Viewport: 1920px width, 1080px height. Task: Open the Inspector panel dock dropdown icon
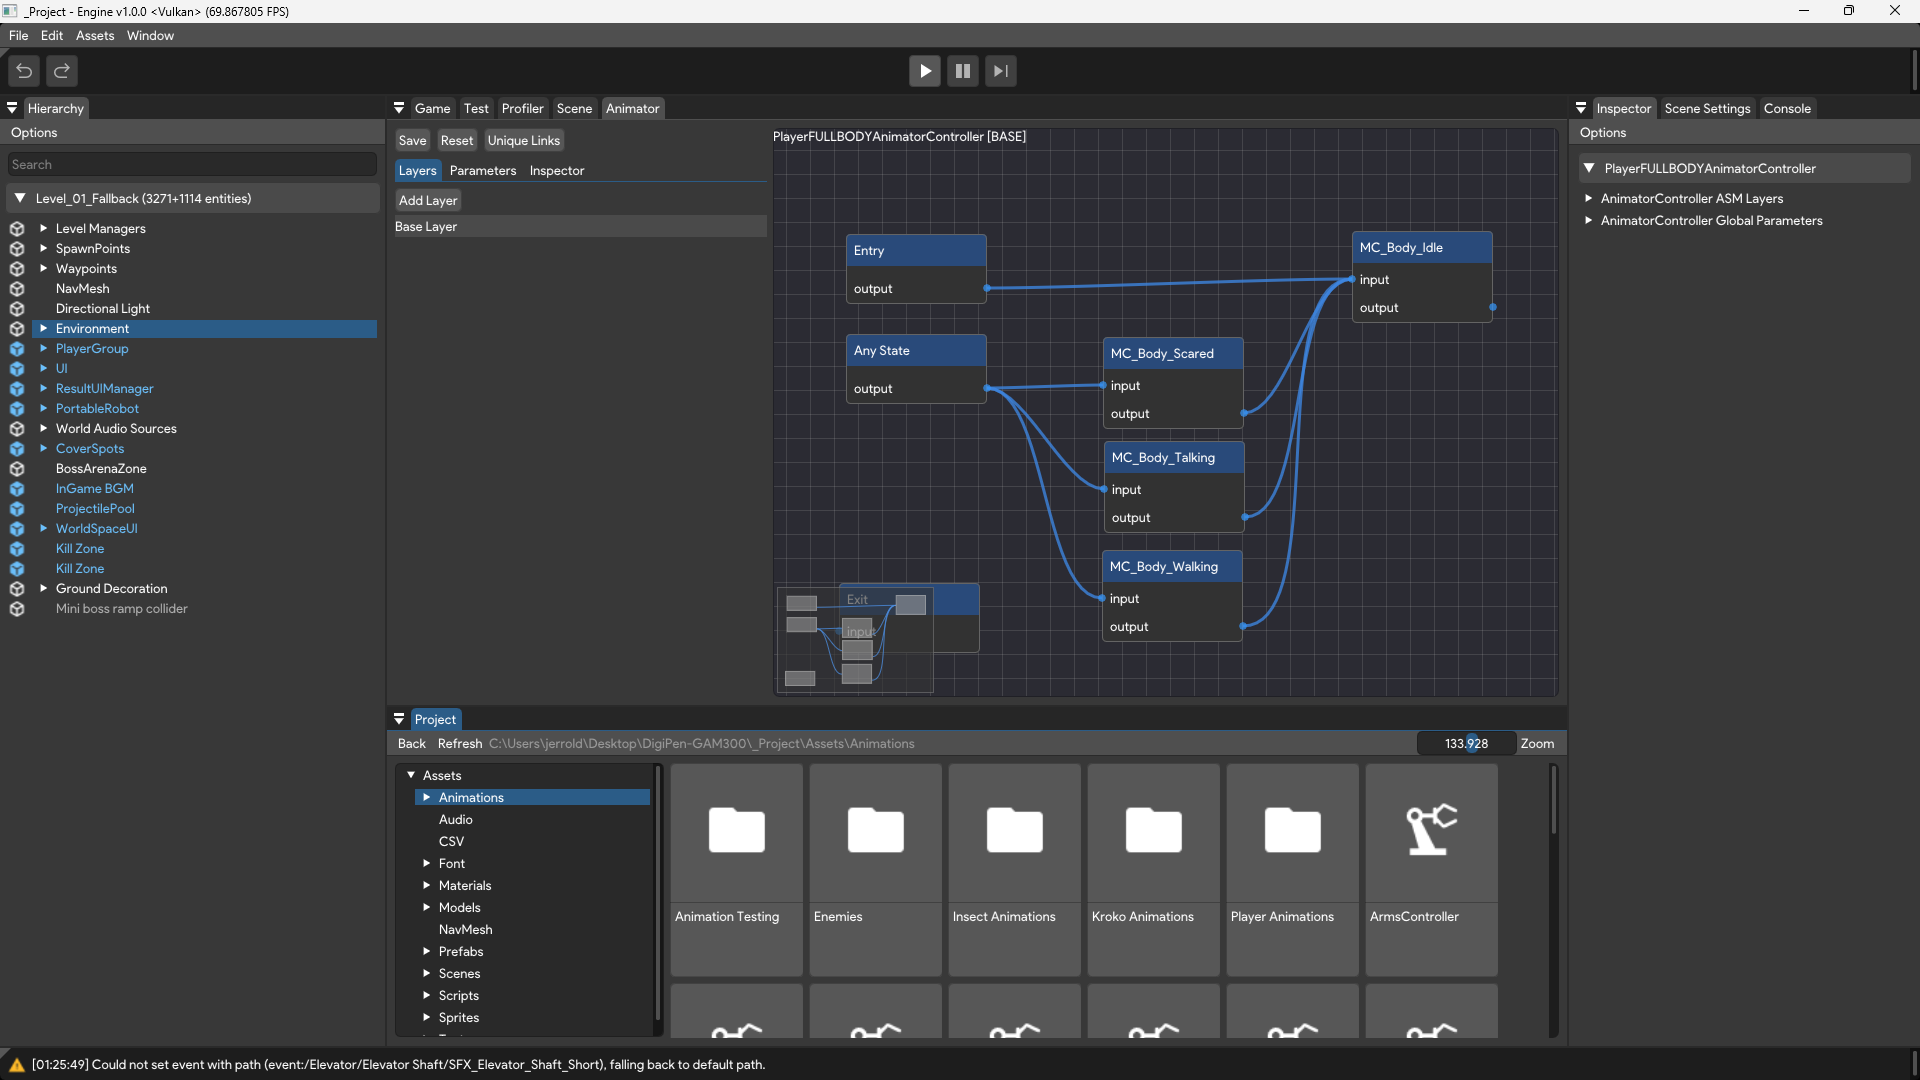[1581, 108]
